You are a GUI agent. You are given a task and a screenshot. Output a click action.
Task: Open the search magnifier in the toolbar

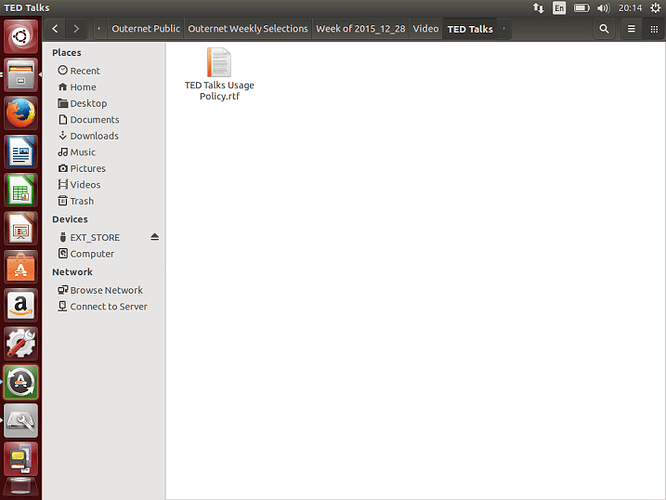point(604,29)
